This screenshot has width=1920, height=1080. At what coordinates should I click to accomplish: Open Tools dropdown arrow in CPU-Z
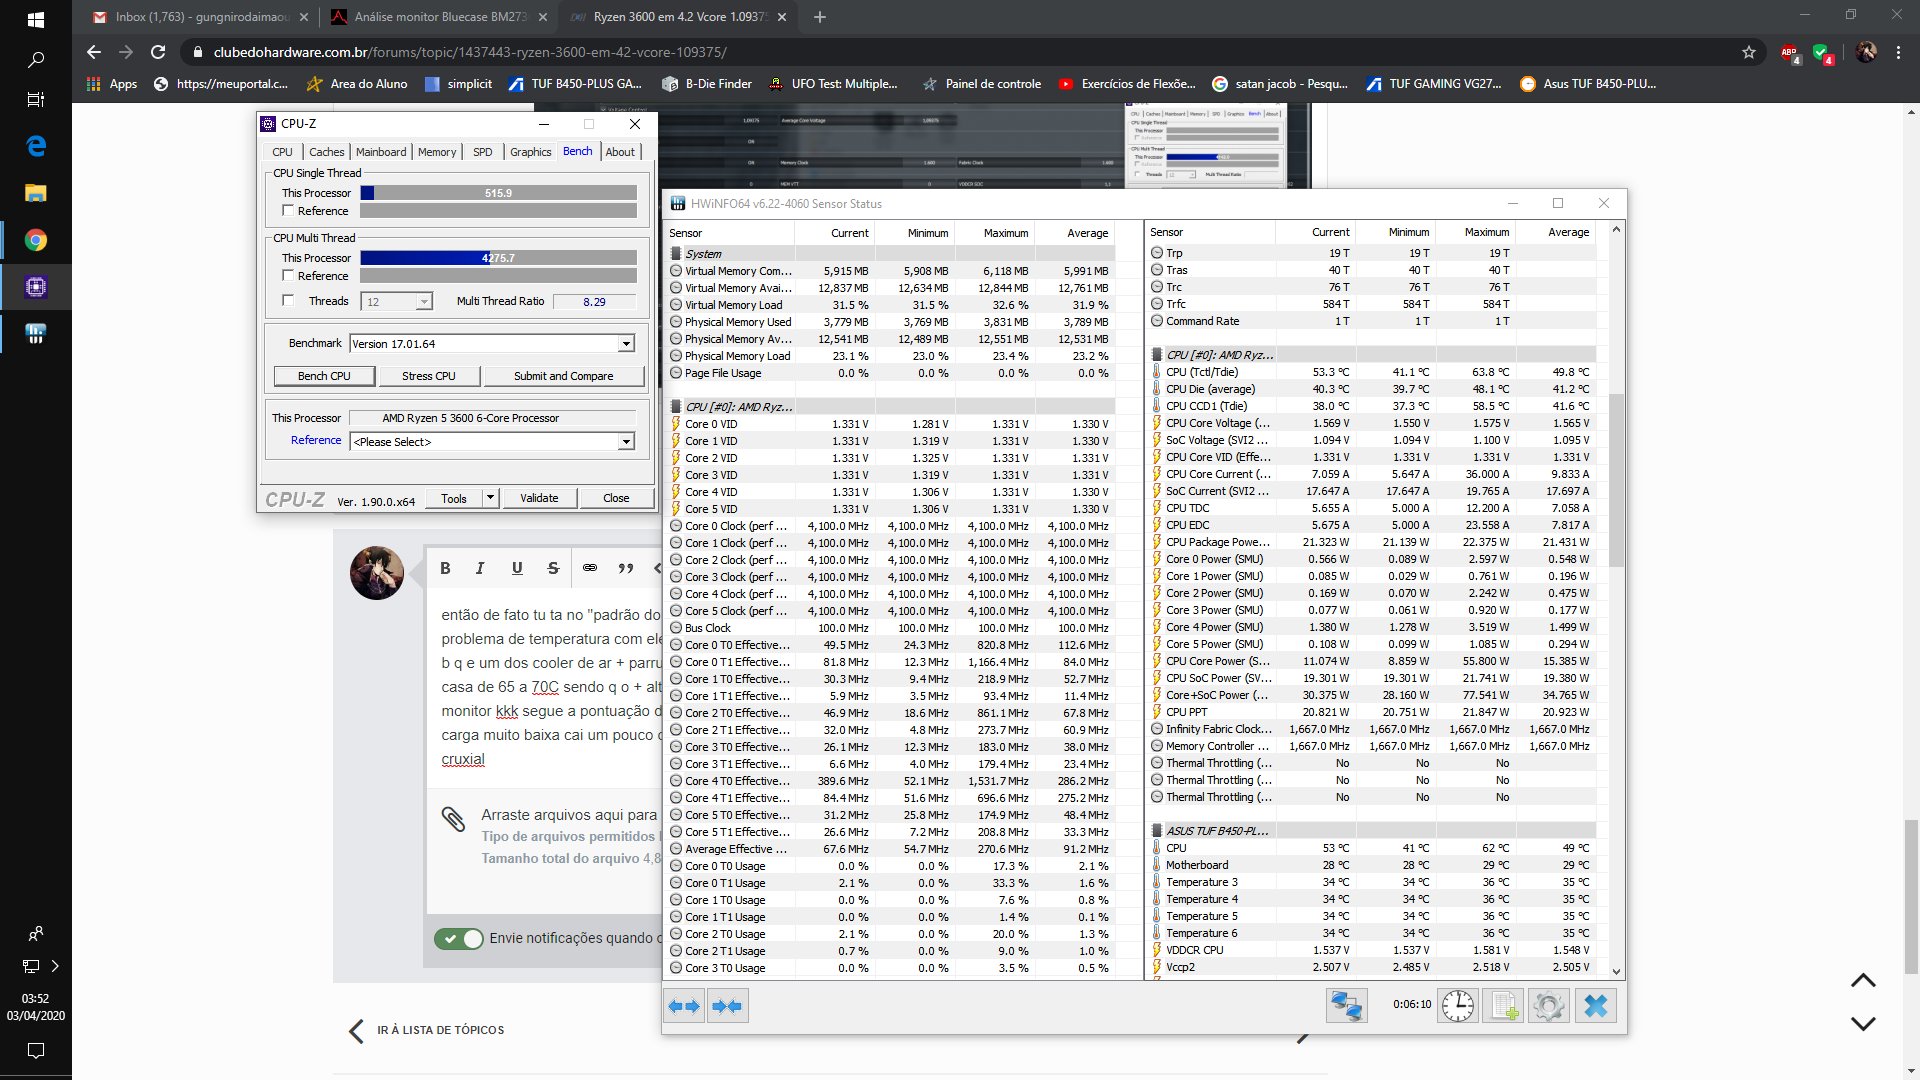(490, 498)
